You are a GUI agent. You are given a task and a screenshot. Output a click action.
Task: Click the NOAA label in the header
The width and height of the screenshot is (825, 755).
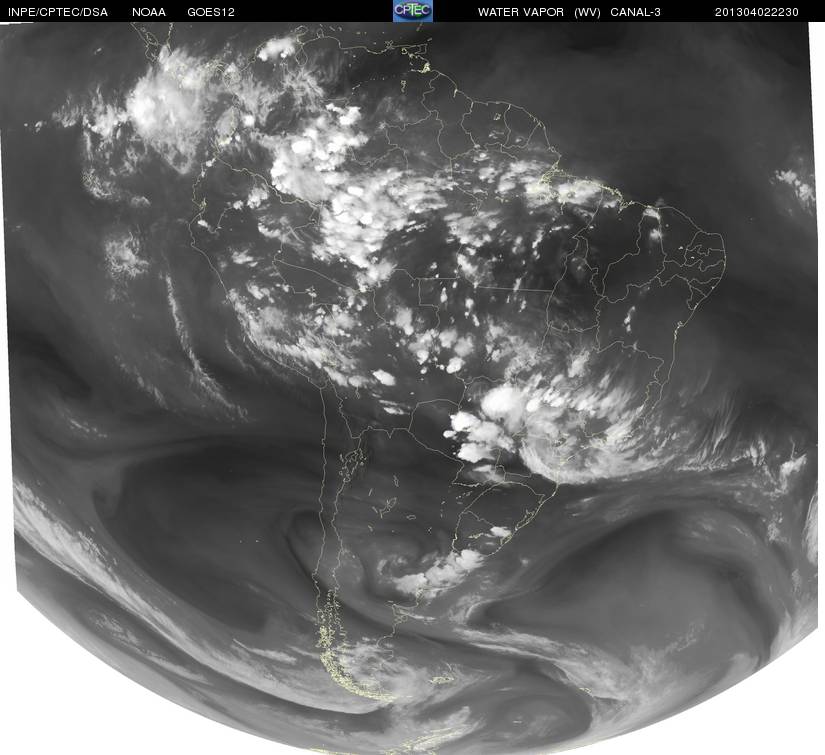pos(149,12)
